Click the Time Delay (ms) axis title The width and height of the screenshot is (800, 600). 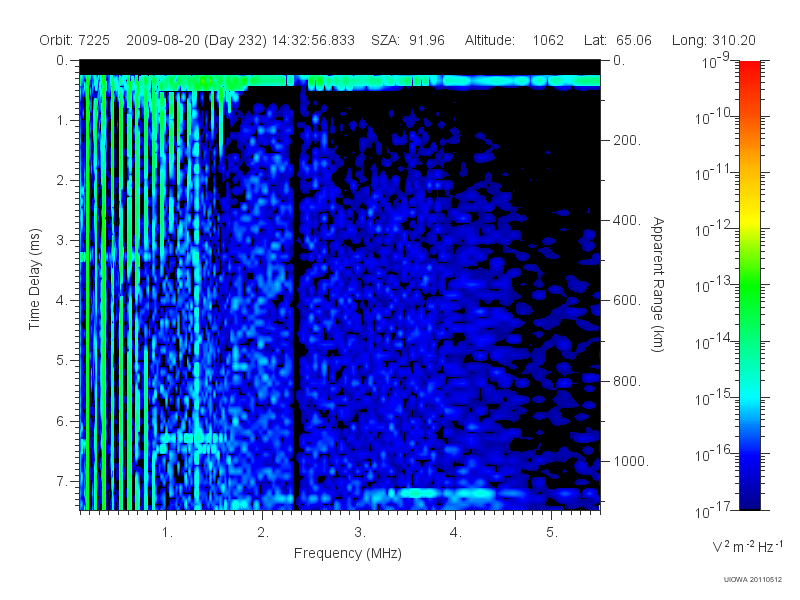coord(34,279)
